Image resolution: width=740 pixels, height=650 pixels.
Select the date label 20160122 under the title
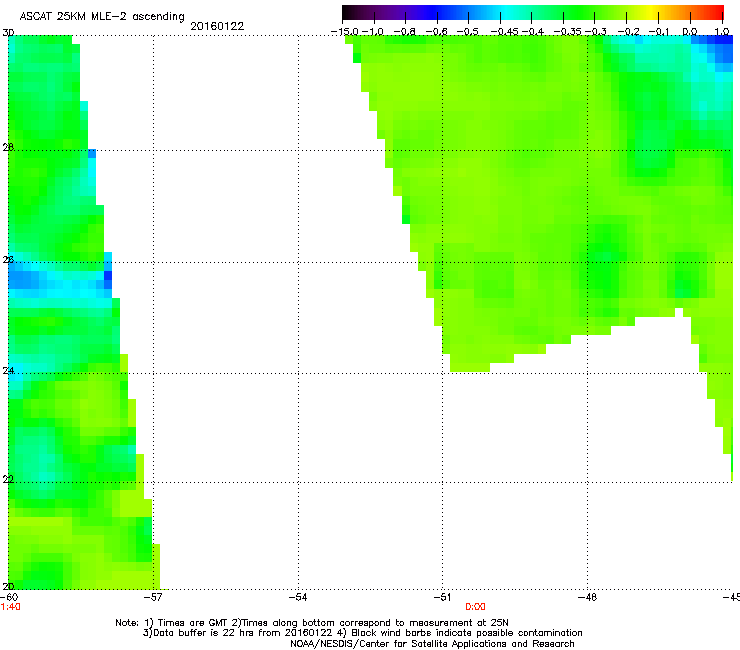(x=217, y=26)
